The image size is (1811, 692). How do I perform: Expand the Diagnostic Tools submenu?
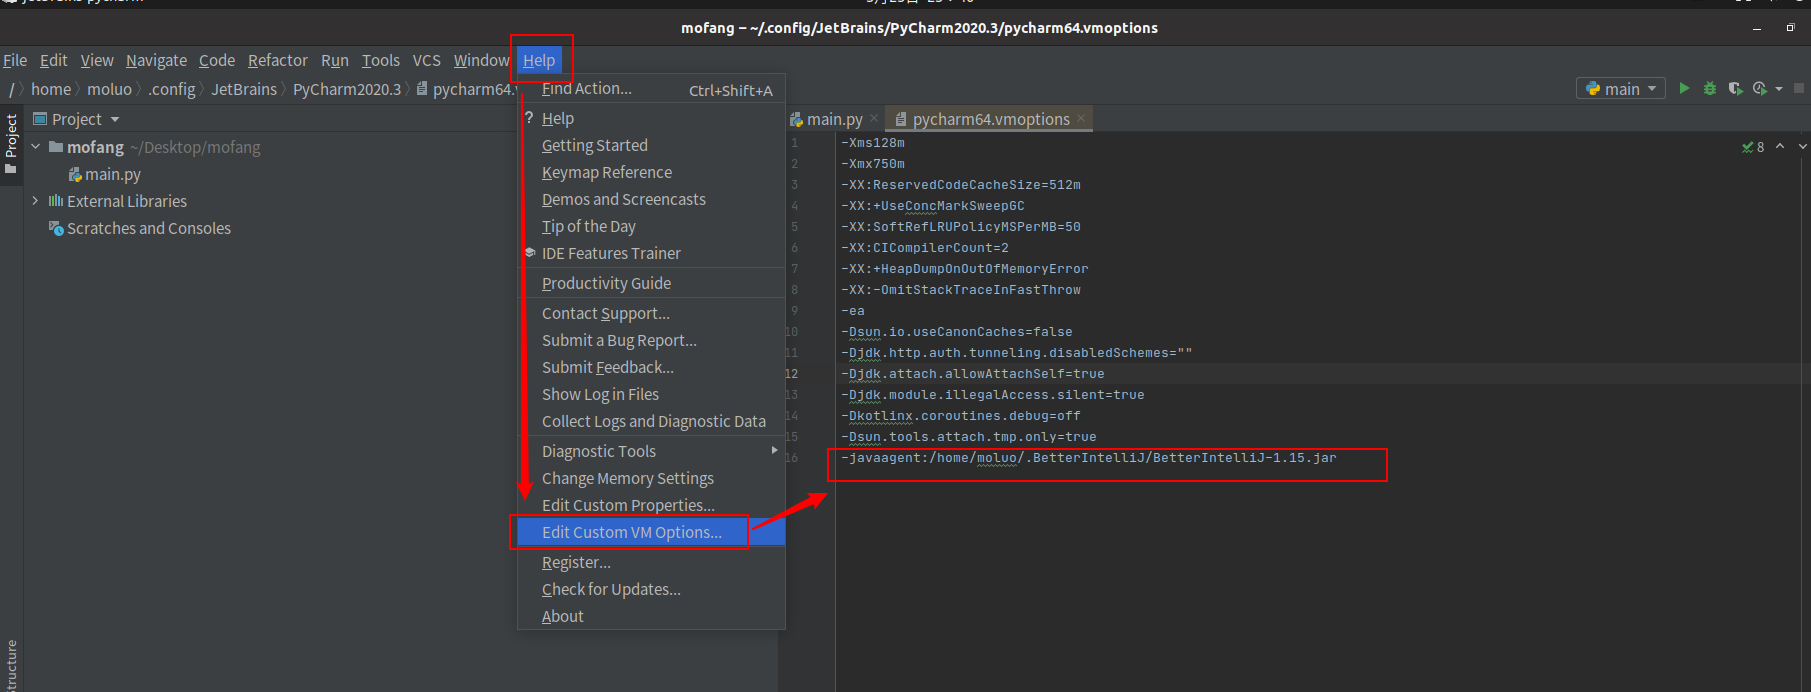point(651,451)
